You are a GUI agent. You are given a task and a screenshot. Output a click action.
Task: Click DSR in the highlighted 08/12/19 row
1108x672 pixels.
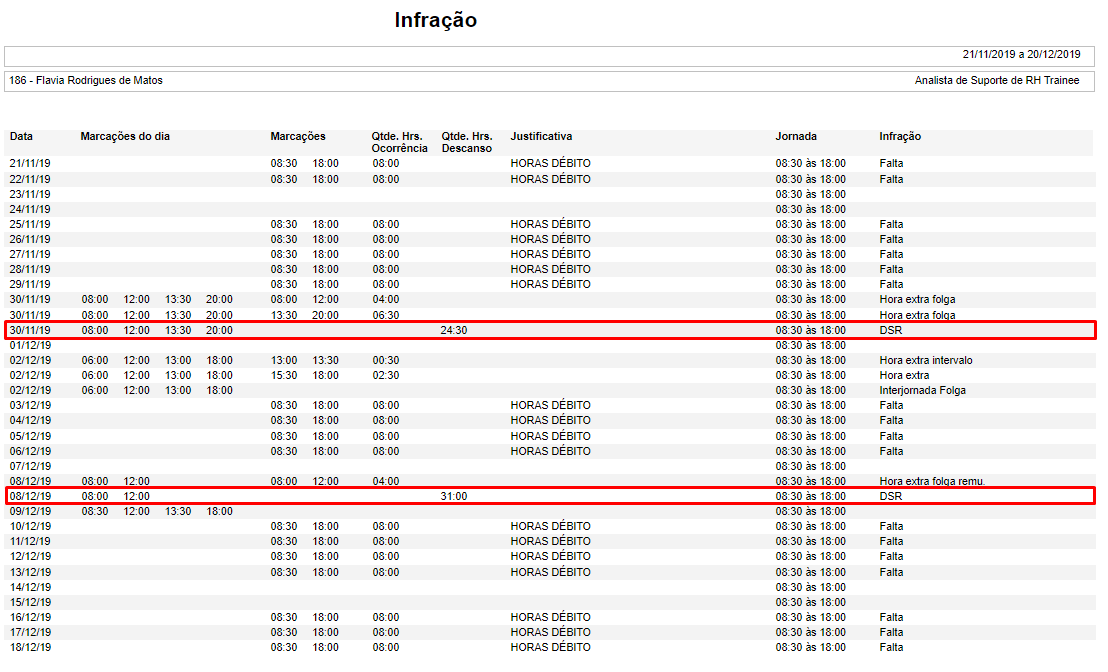(890, 496)
